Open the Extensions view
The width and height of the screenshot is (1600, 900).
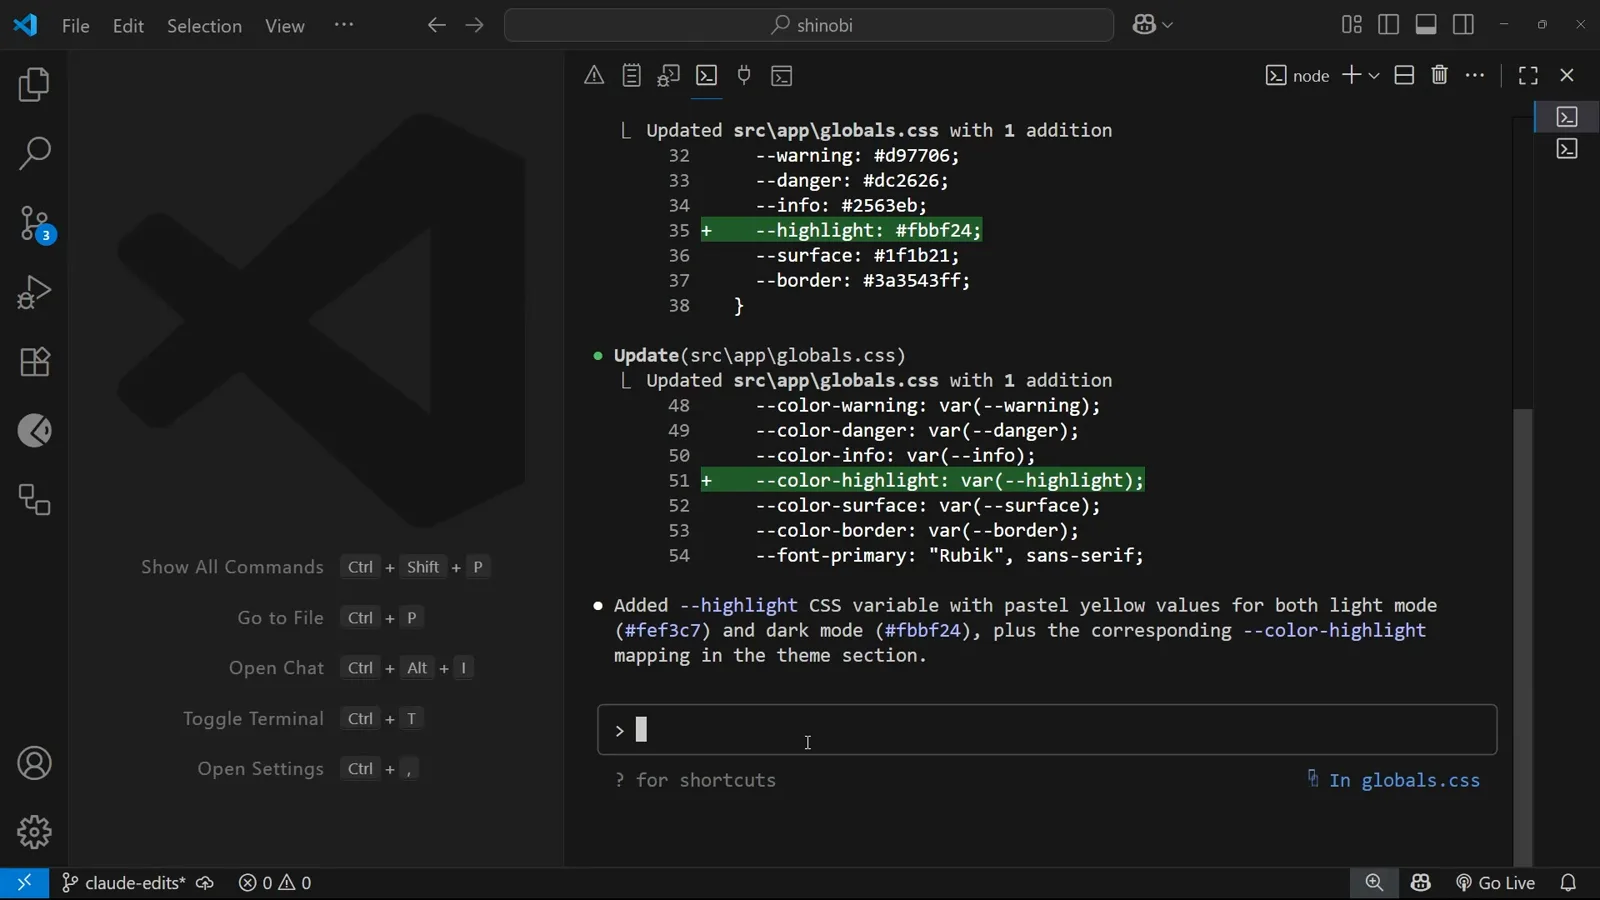pos(34,361)
